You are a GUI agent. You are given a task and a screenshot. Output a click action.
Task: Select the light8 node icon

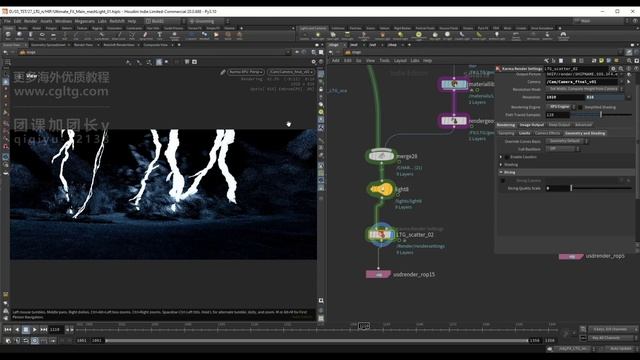click(382, 189)
